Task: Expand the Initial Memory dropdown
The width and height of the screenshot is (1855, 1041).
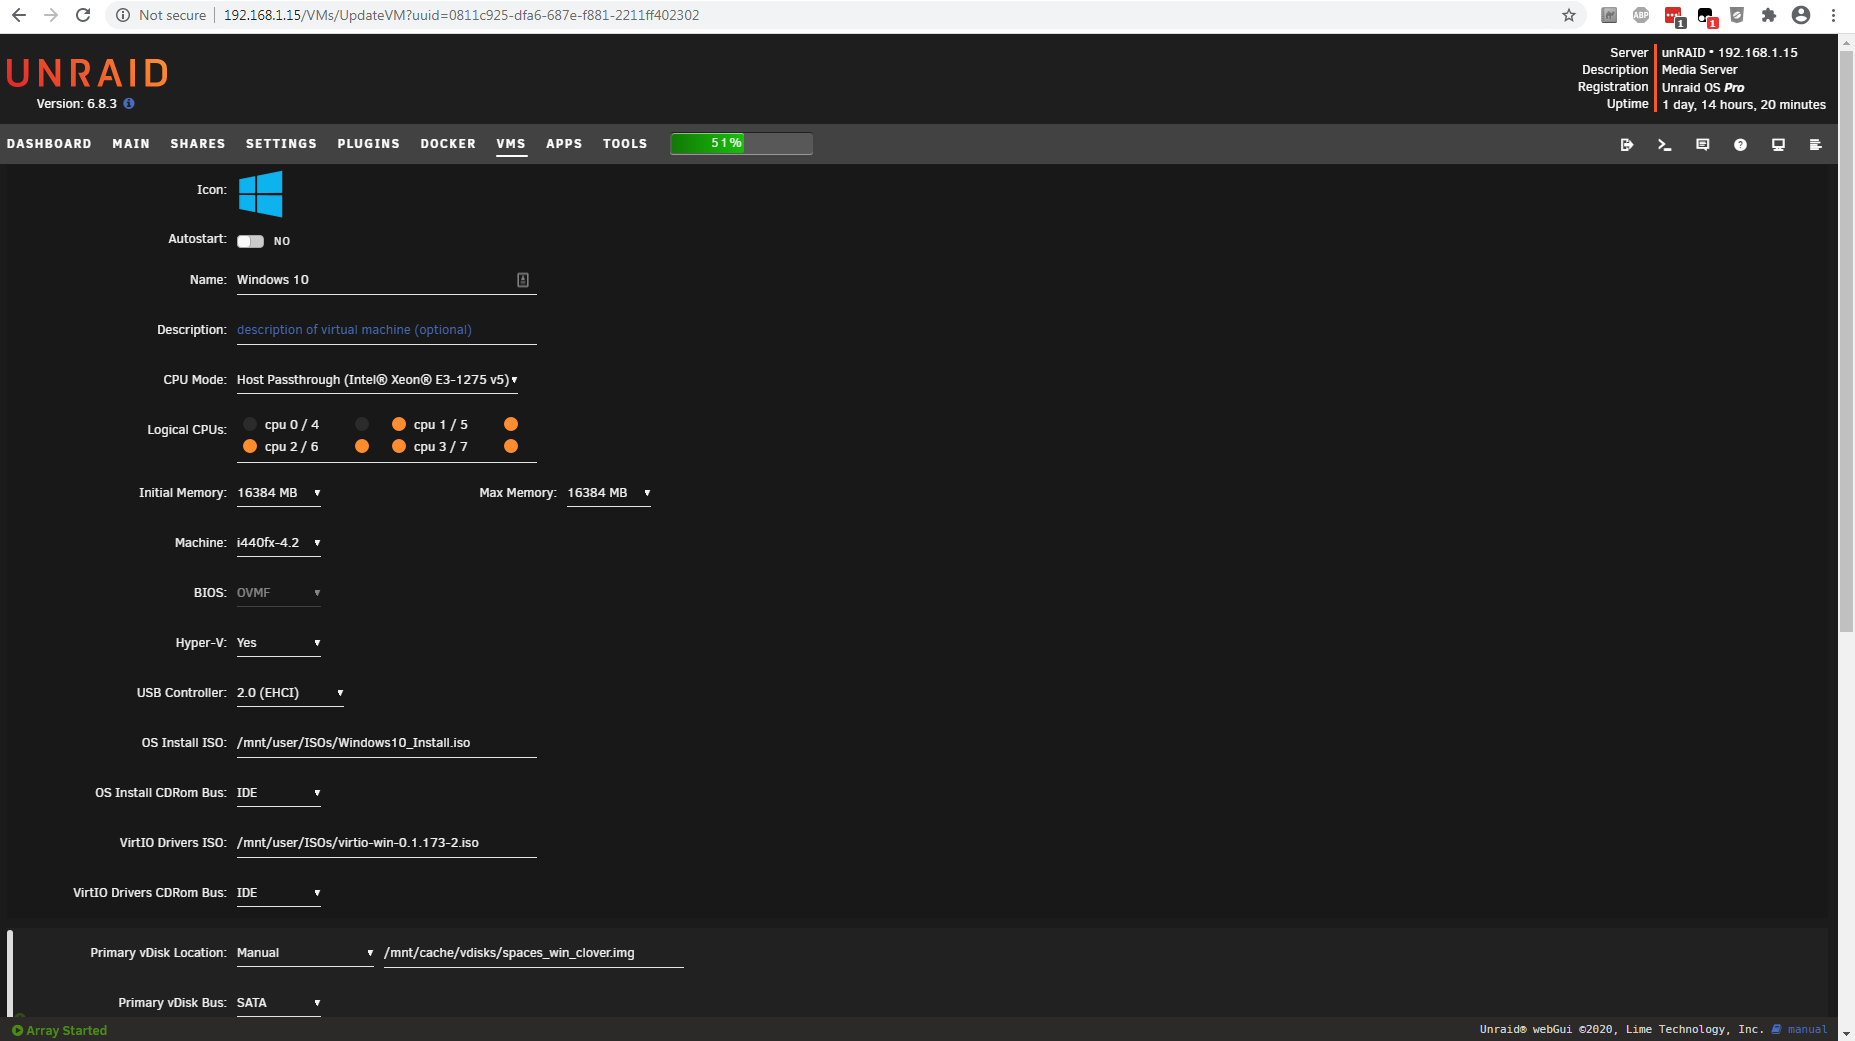Action: [278, 493]
